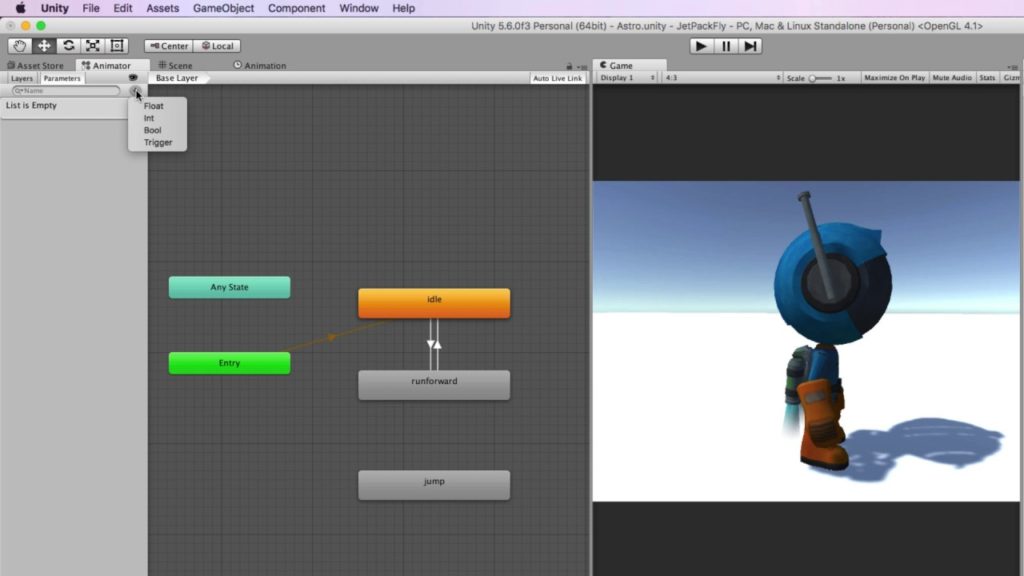Click the parameter Name search field
This screenshot has width=1024, height=576.
pos(66,91)
